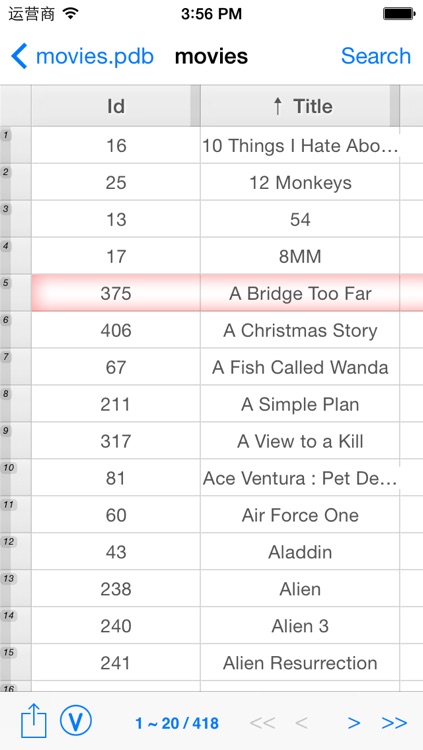423x750 pixels.
Task: Tap the previous page arrow
Action: tap(301, 723)
